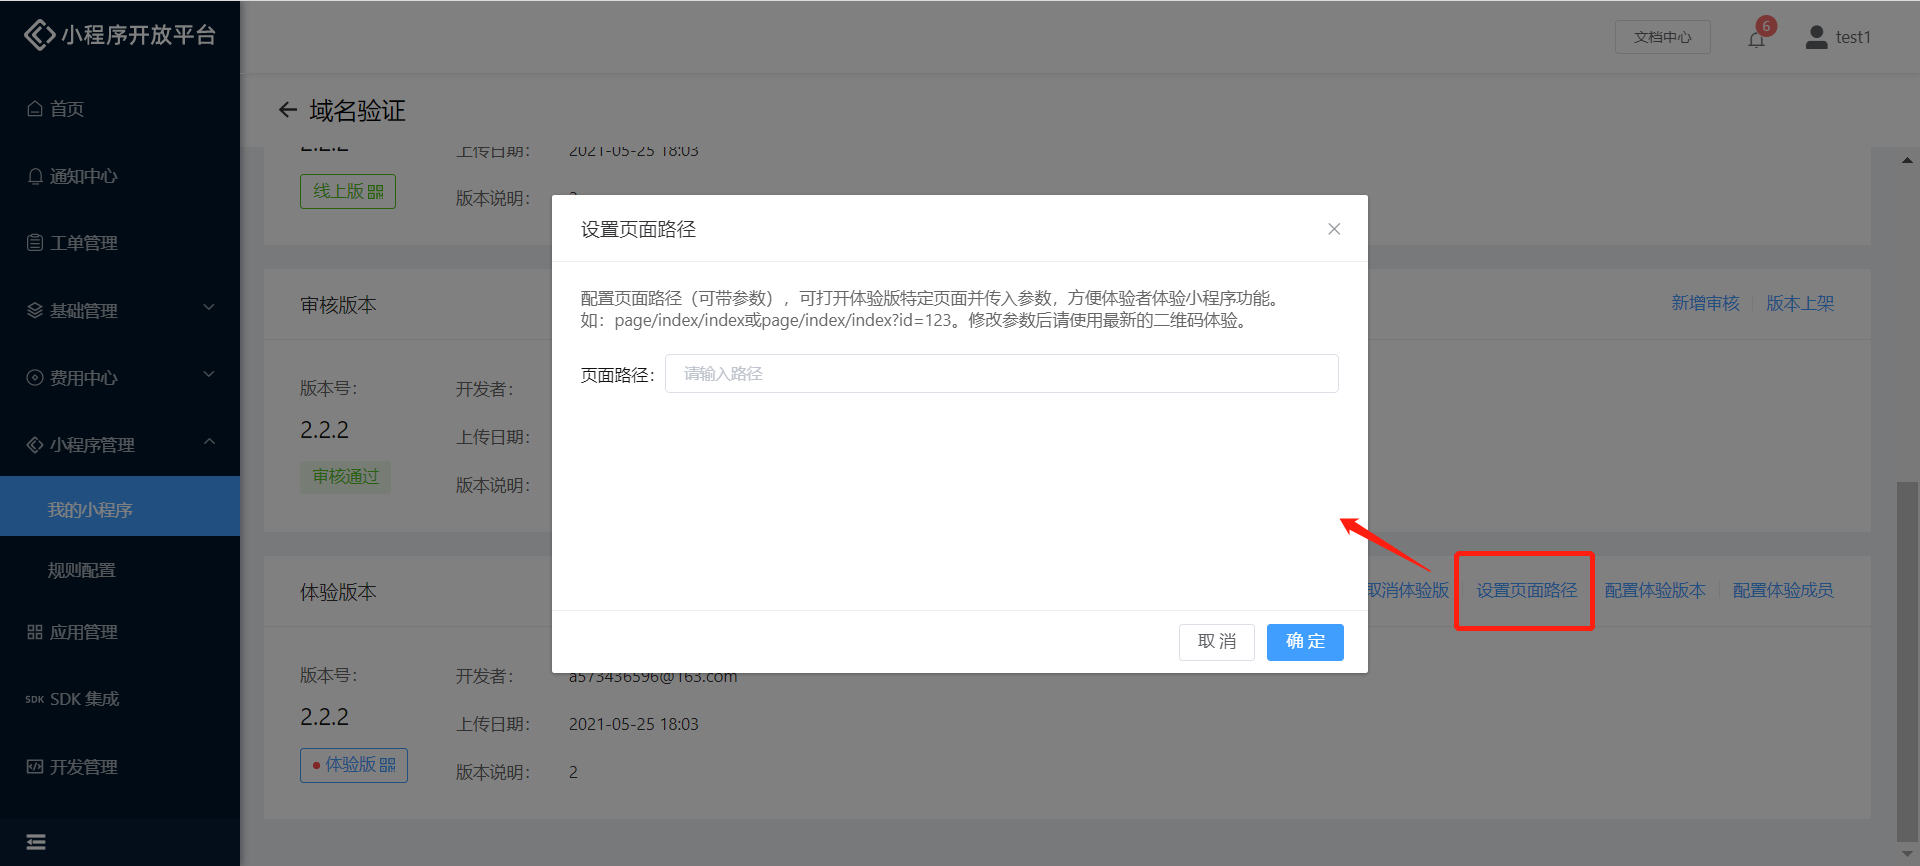Image resolution: width=1920 pixels, height=866 pixels.
Task: Click the test1 user avatar icon
Action: [x=1816, y=37]
